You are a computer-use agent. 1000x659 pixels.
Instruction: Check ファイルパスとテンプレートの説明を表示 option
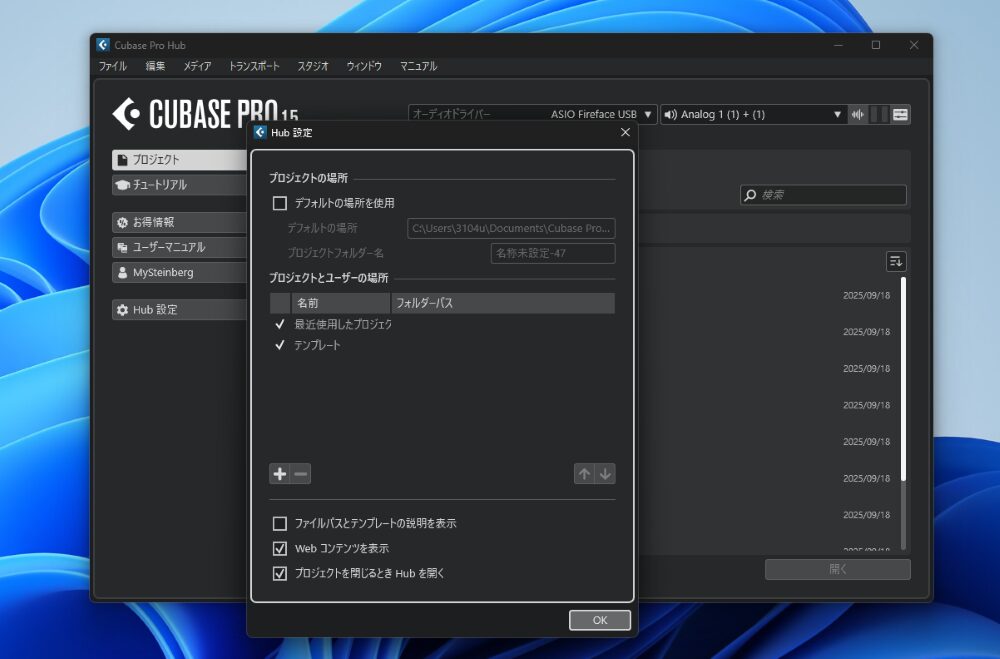click(x=280, y=523)
